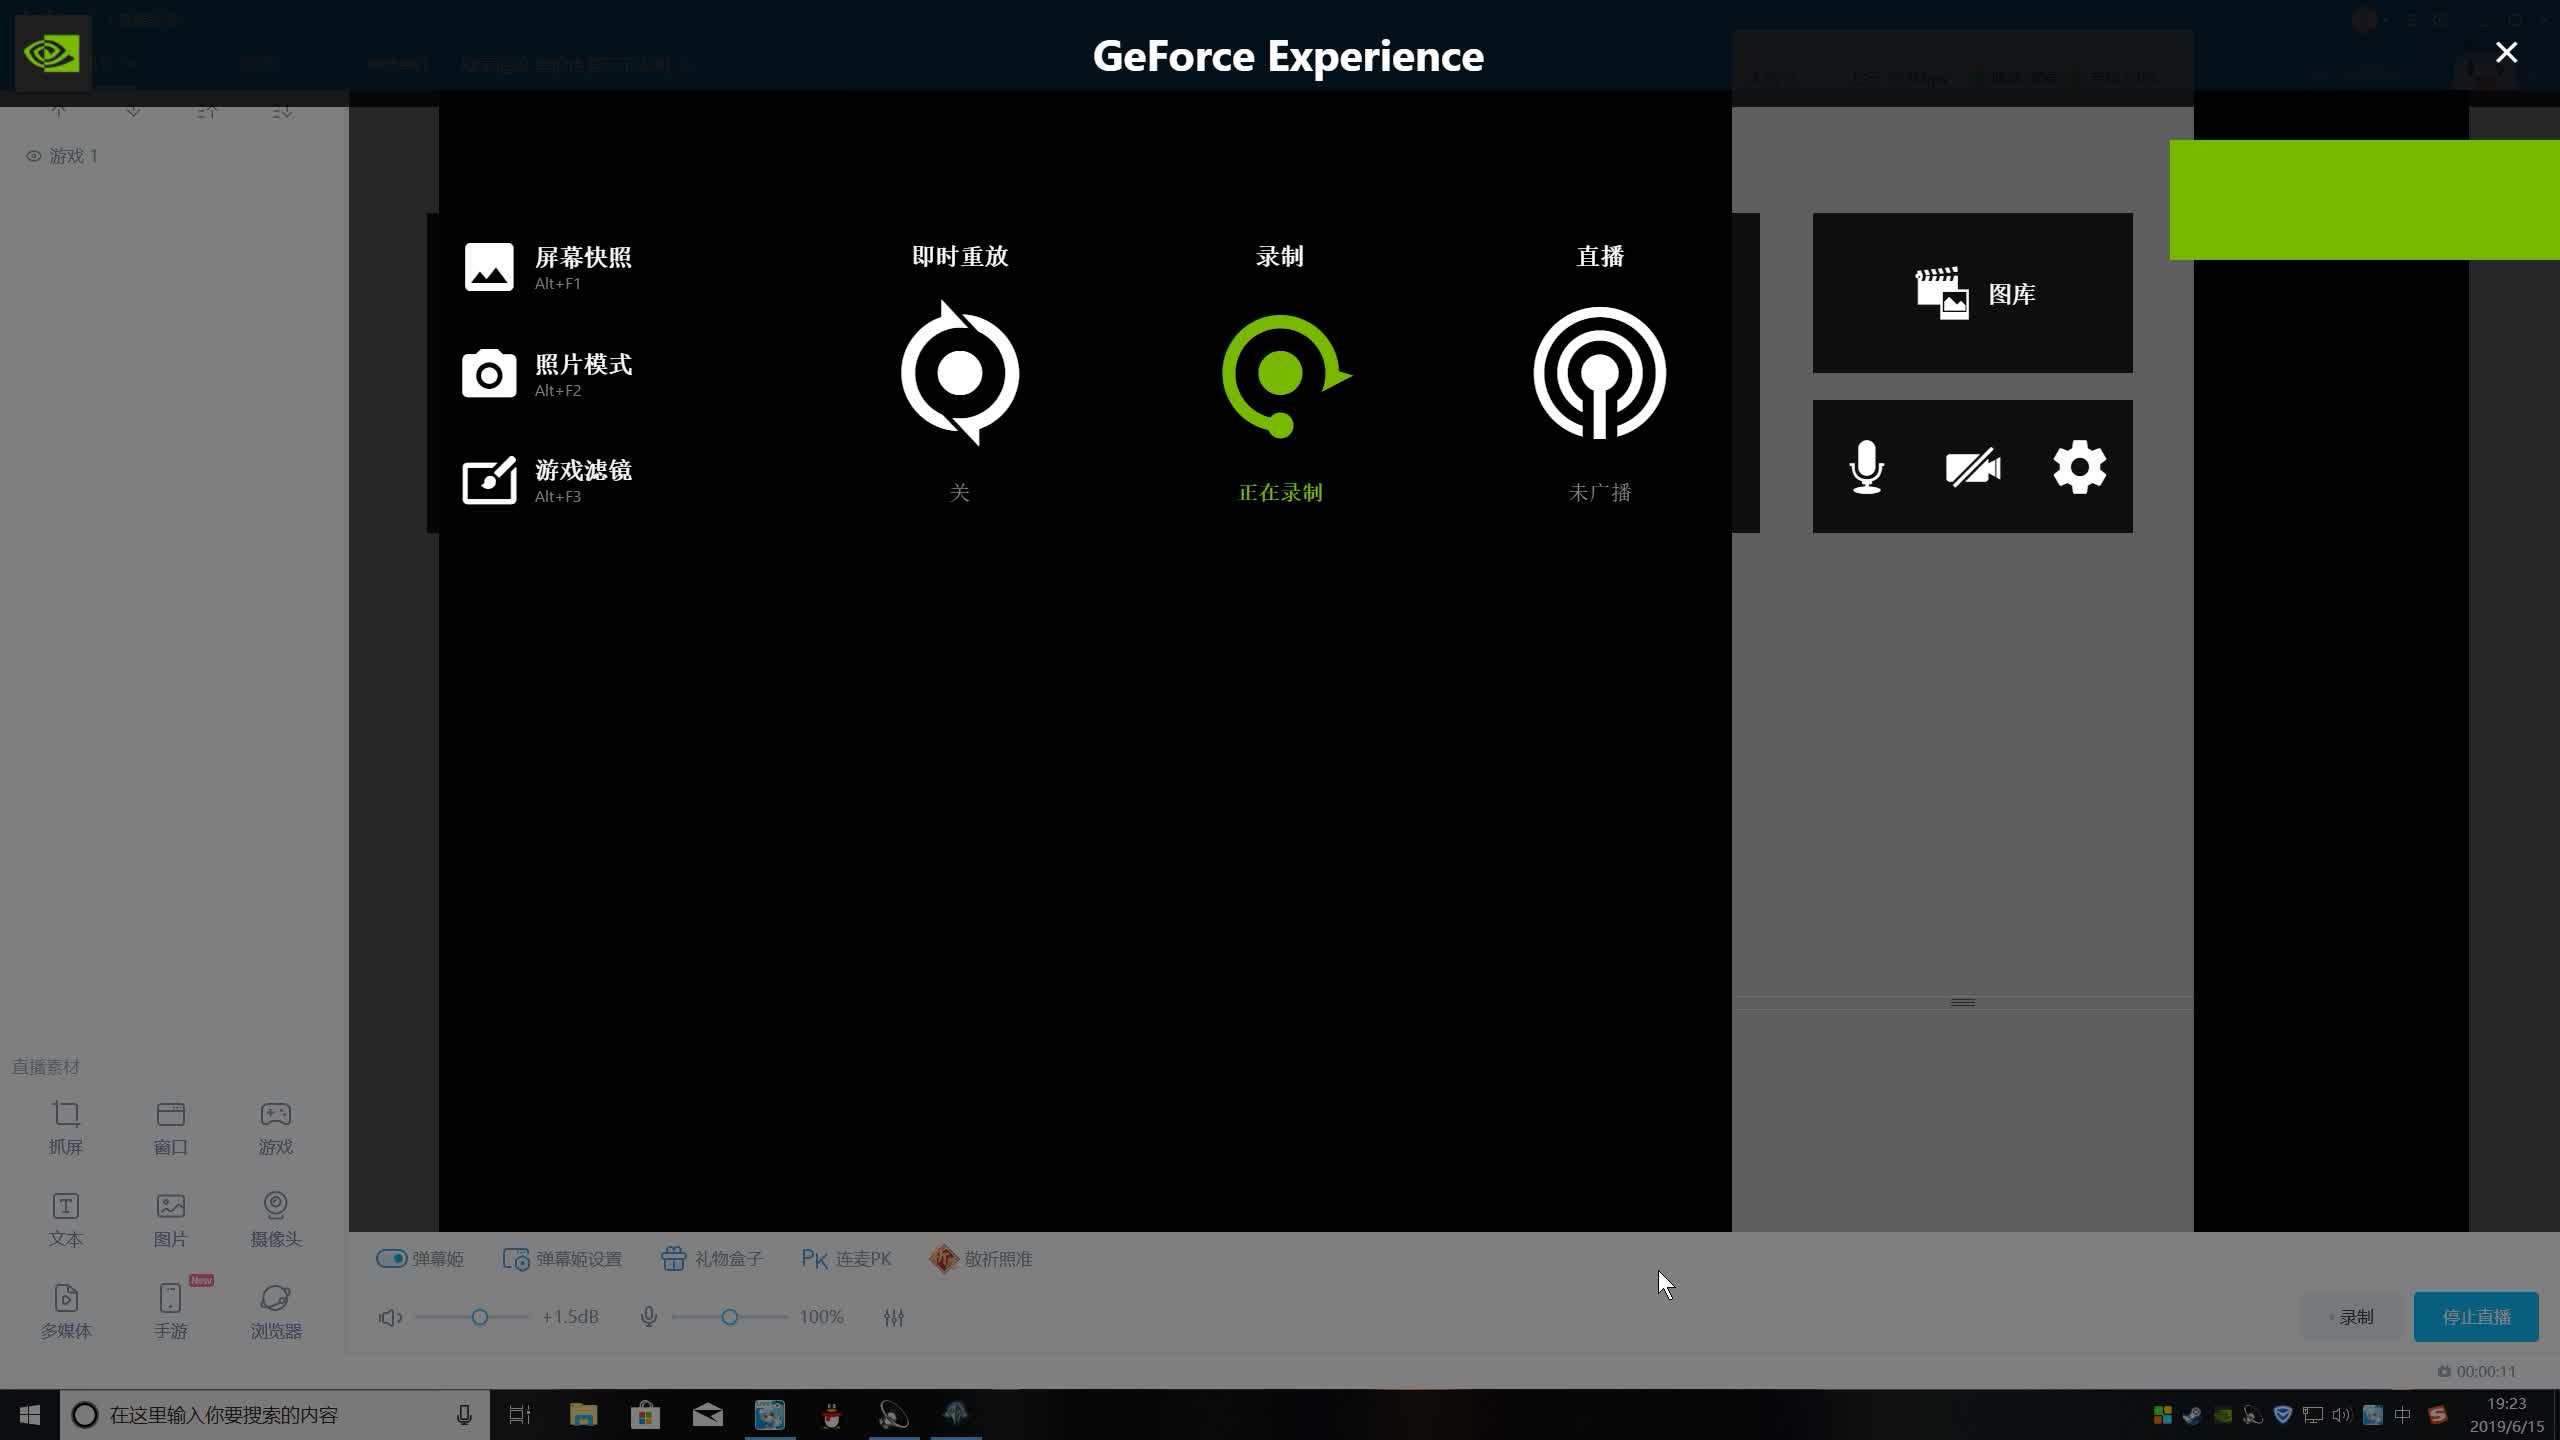2560x1440 pixels.
Task: Expand the 录制 button dropdown arrow
Action: click(x=2331, y=1318)
